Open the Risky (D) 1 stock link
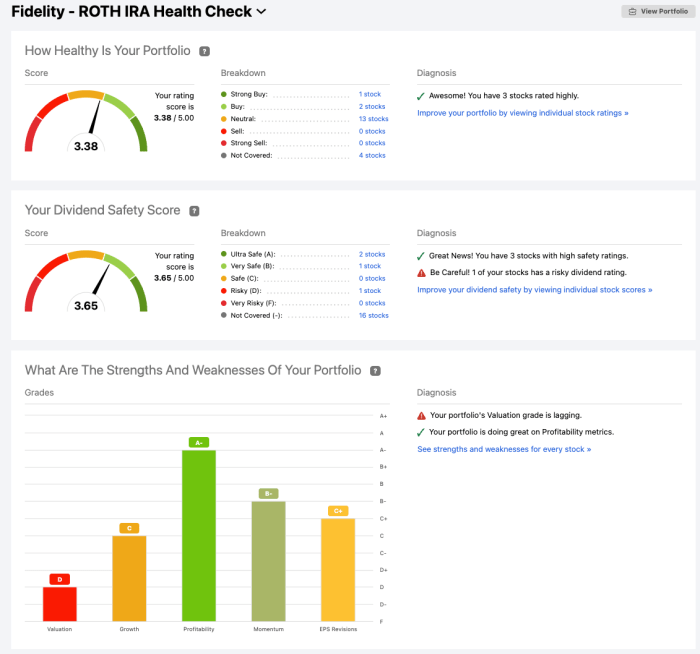Screen dimensions: 700x654 pyautogui.click(x=370, y=291)
